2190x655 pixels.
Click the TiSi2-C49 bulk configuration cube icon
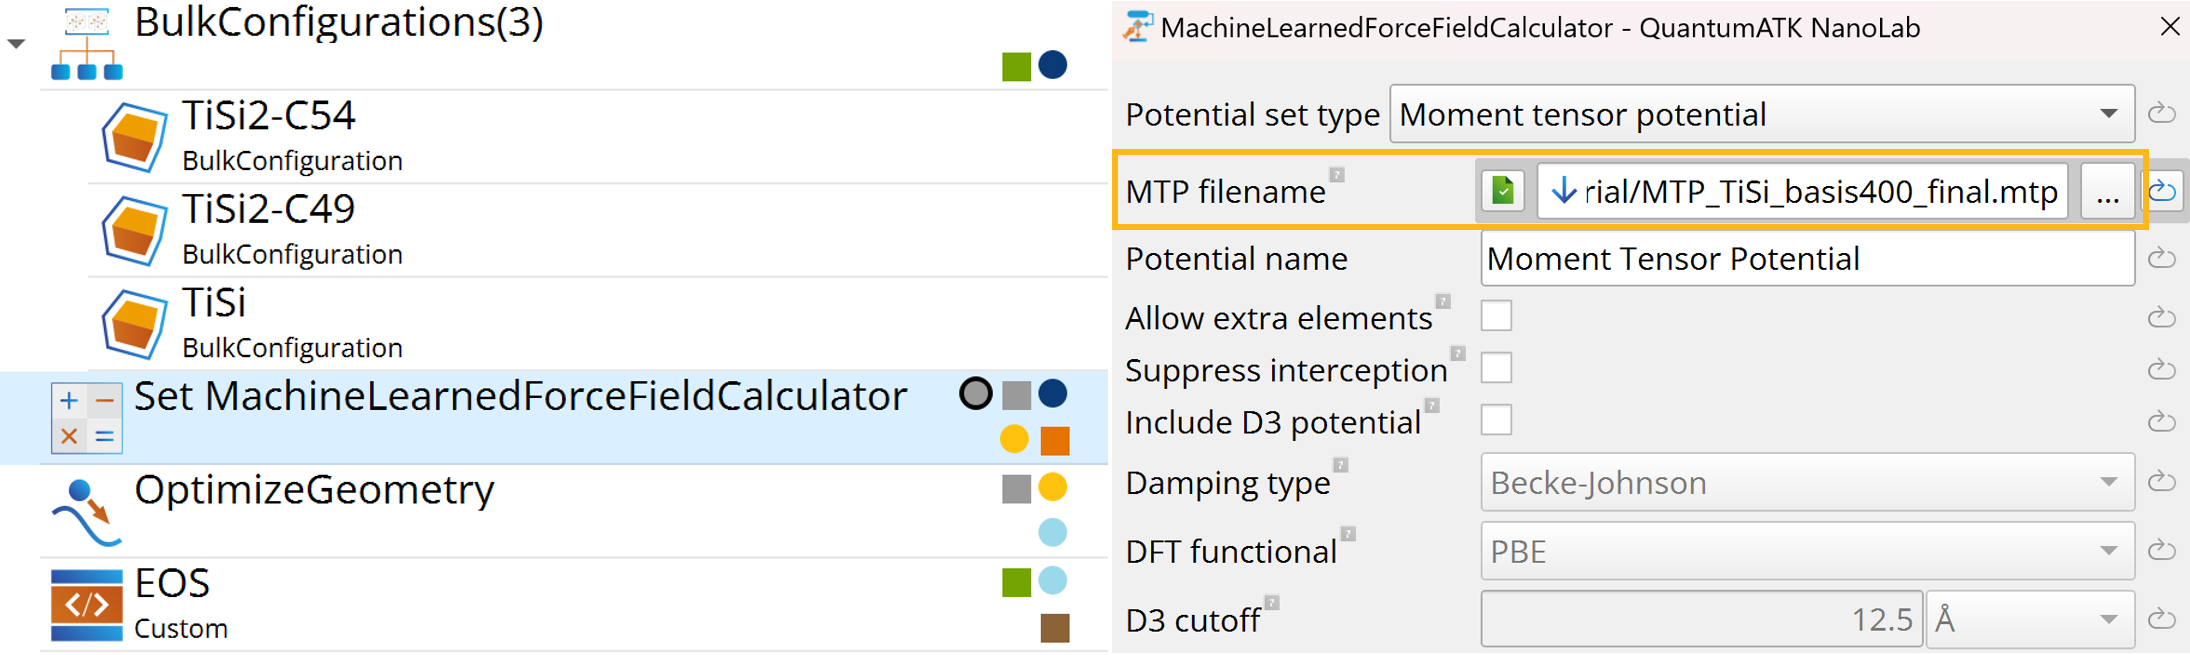pyautogui.click(x=134, y=230)
